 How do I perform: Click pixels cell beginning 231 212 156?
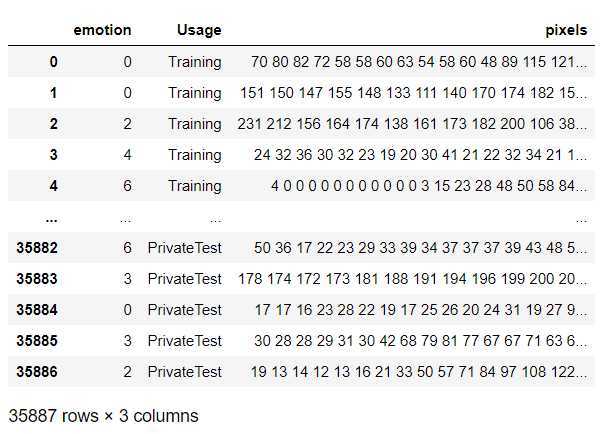click(x=412, y=124)
